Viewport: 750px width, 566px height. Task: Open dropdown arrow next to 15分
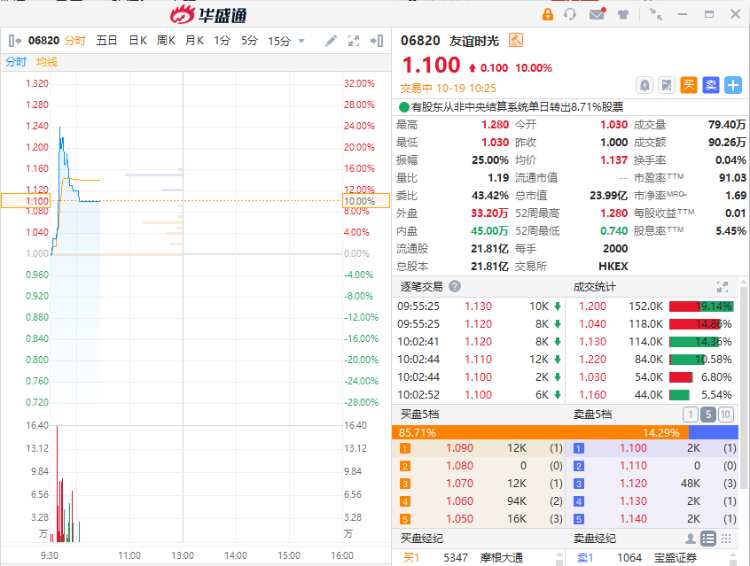click(302, 41)
